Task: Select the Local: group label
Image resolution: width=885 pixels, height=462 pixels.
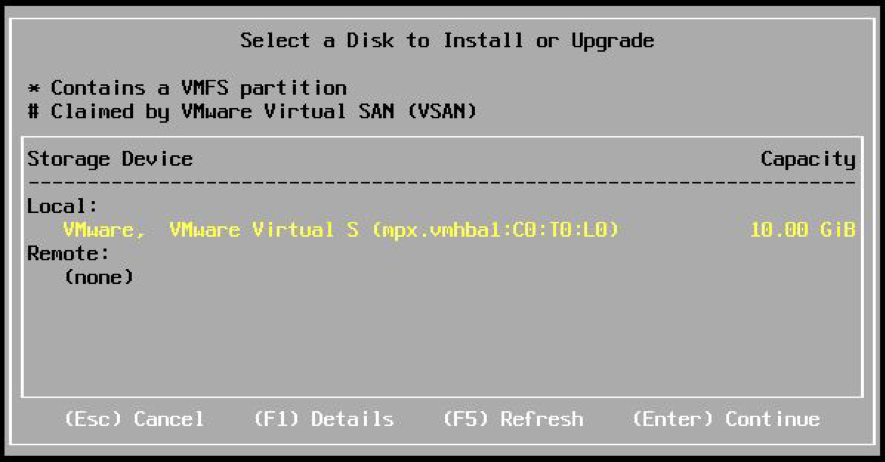Action: [63, 206]
